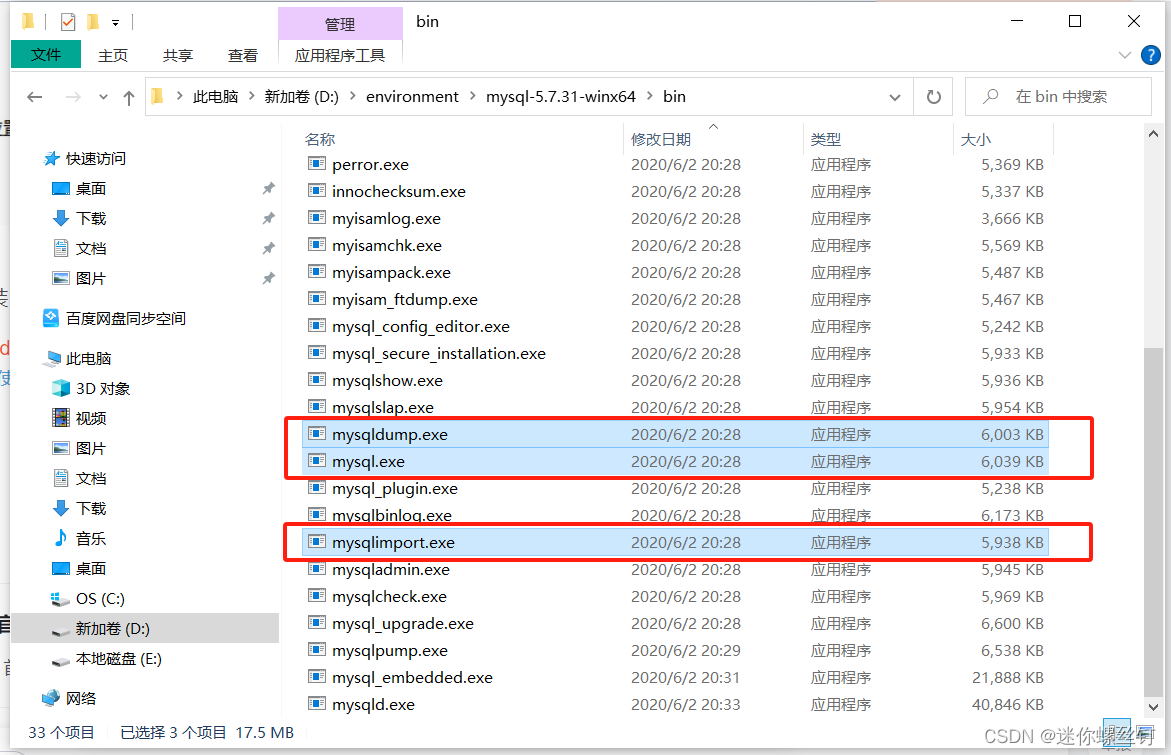Screen dimensions: 1171x755
Task: Click the mysqlcheck.exe file icon
Action: pos(317,596)
